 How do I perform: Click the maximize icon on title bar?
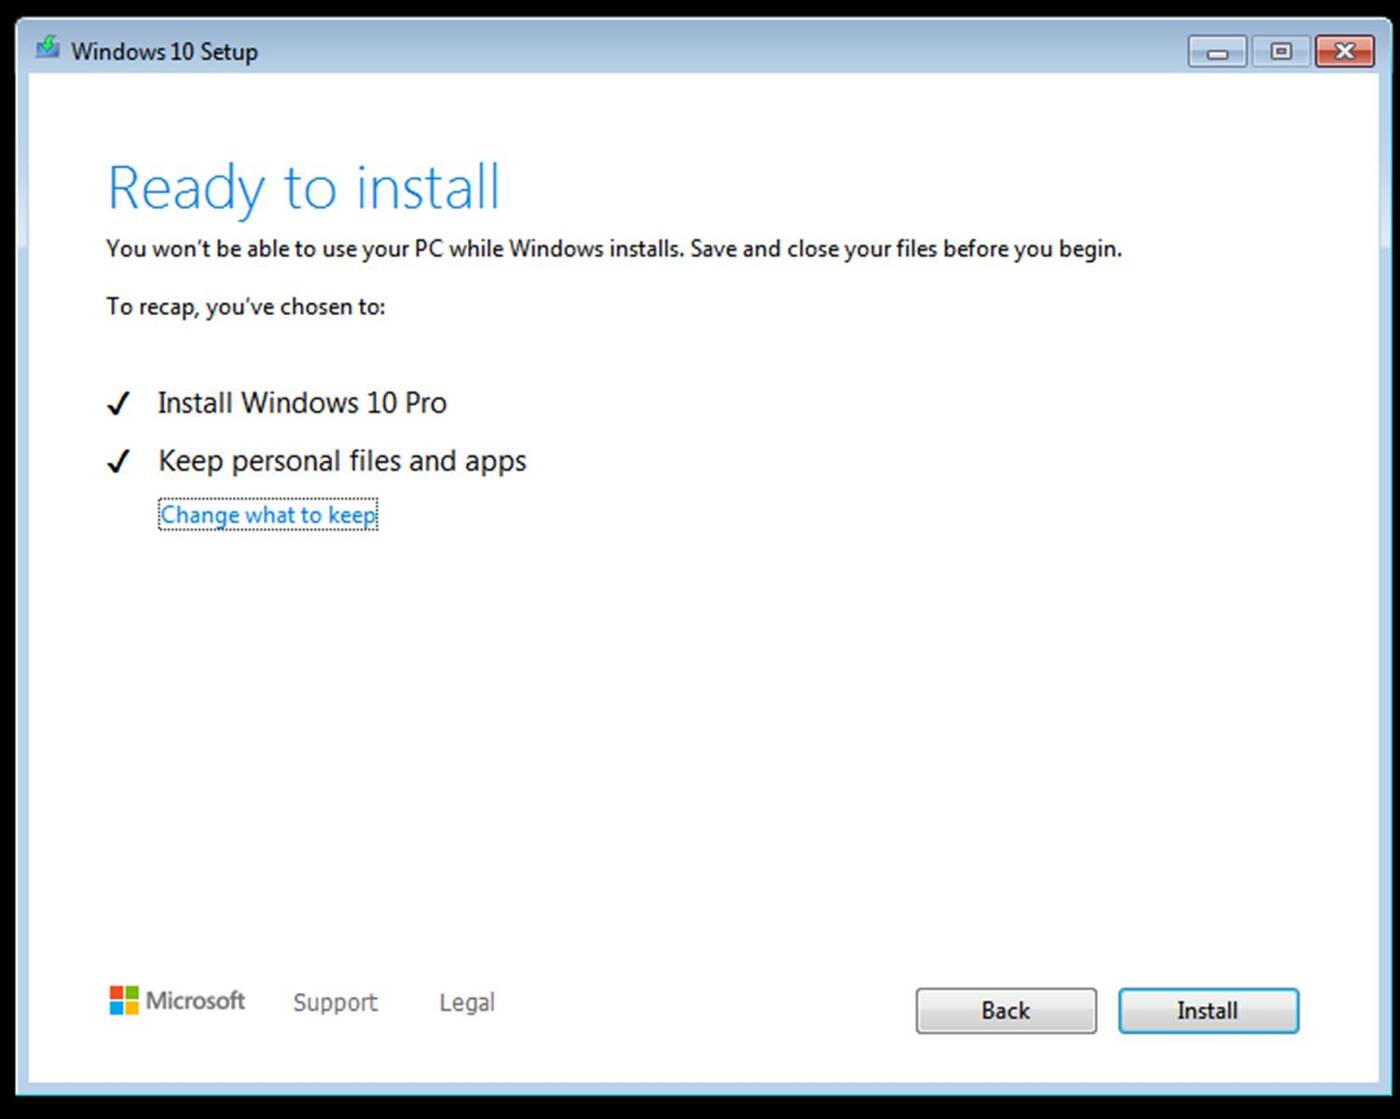[1281, 51]
